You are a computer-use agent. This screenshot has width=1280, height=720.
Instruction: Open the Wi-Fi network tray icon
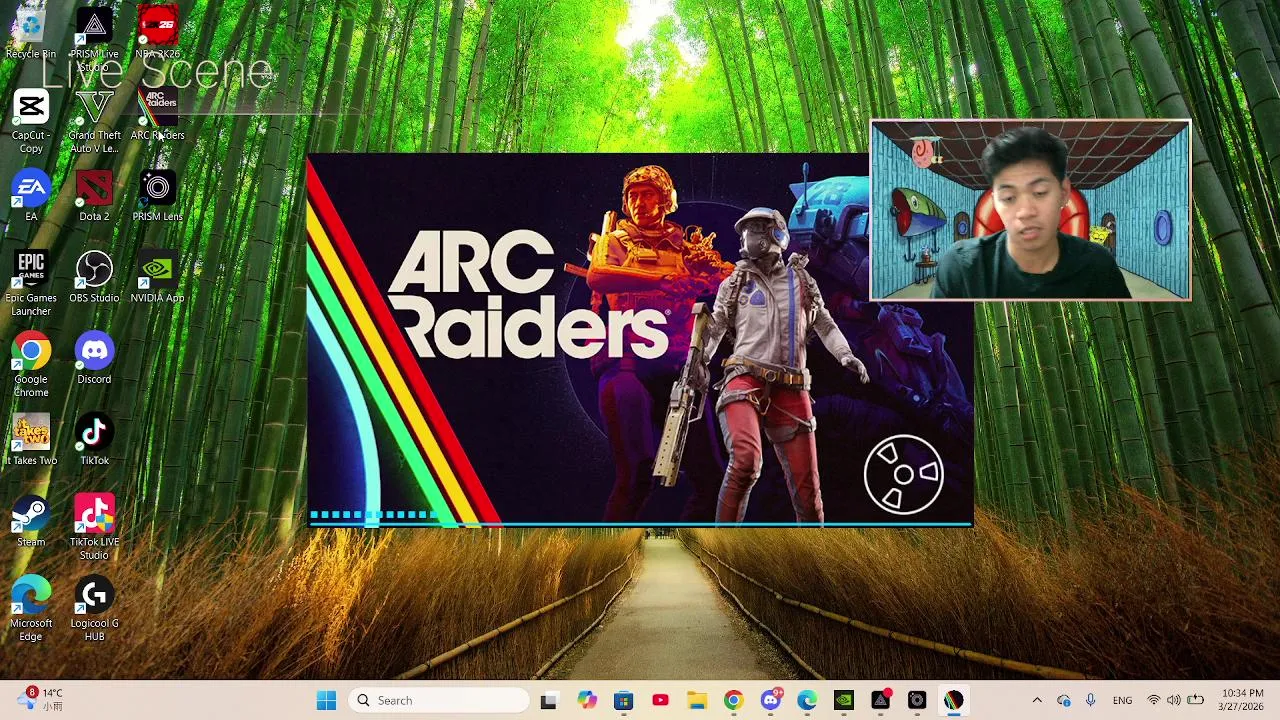point(1154,700)
